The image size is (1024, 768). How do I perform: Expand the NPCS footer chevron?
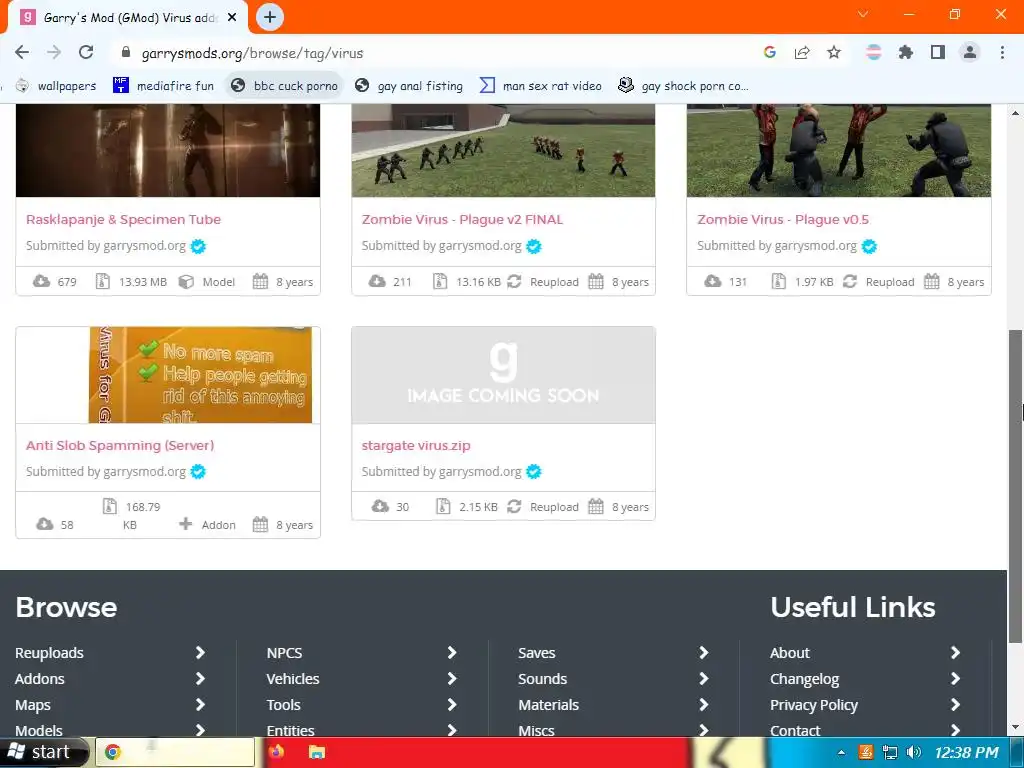point(452,652)
